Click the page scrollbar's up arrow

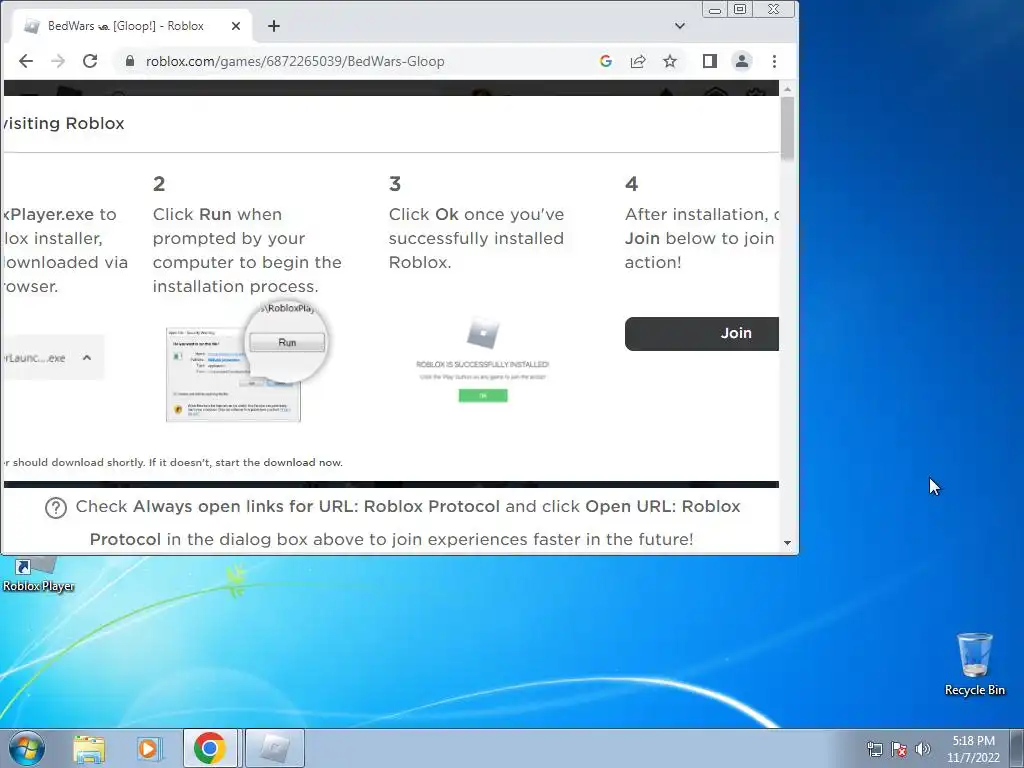tap(787, 89)
